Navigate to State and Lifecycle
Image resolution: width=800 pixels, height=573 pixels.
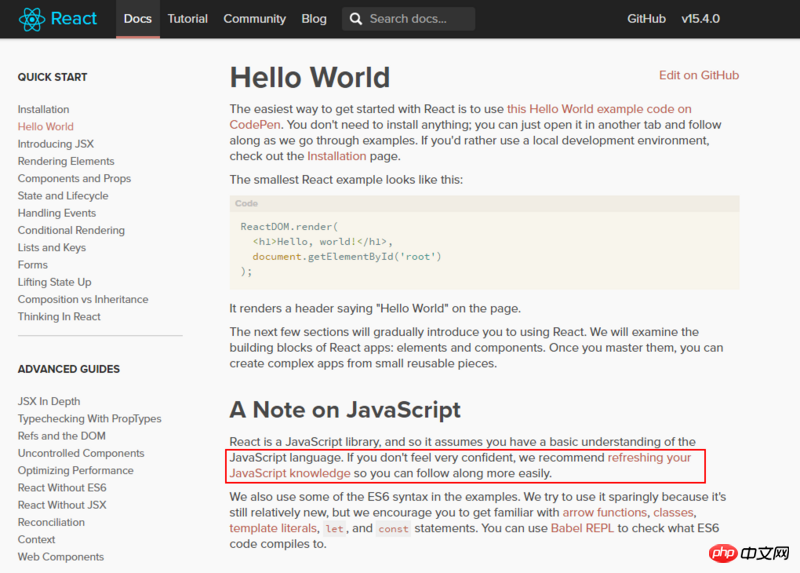tap(63, 196)
